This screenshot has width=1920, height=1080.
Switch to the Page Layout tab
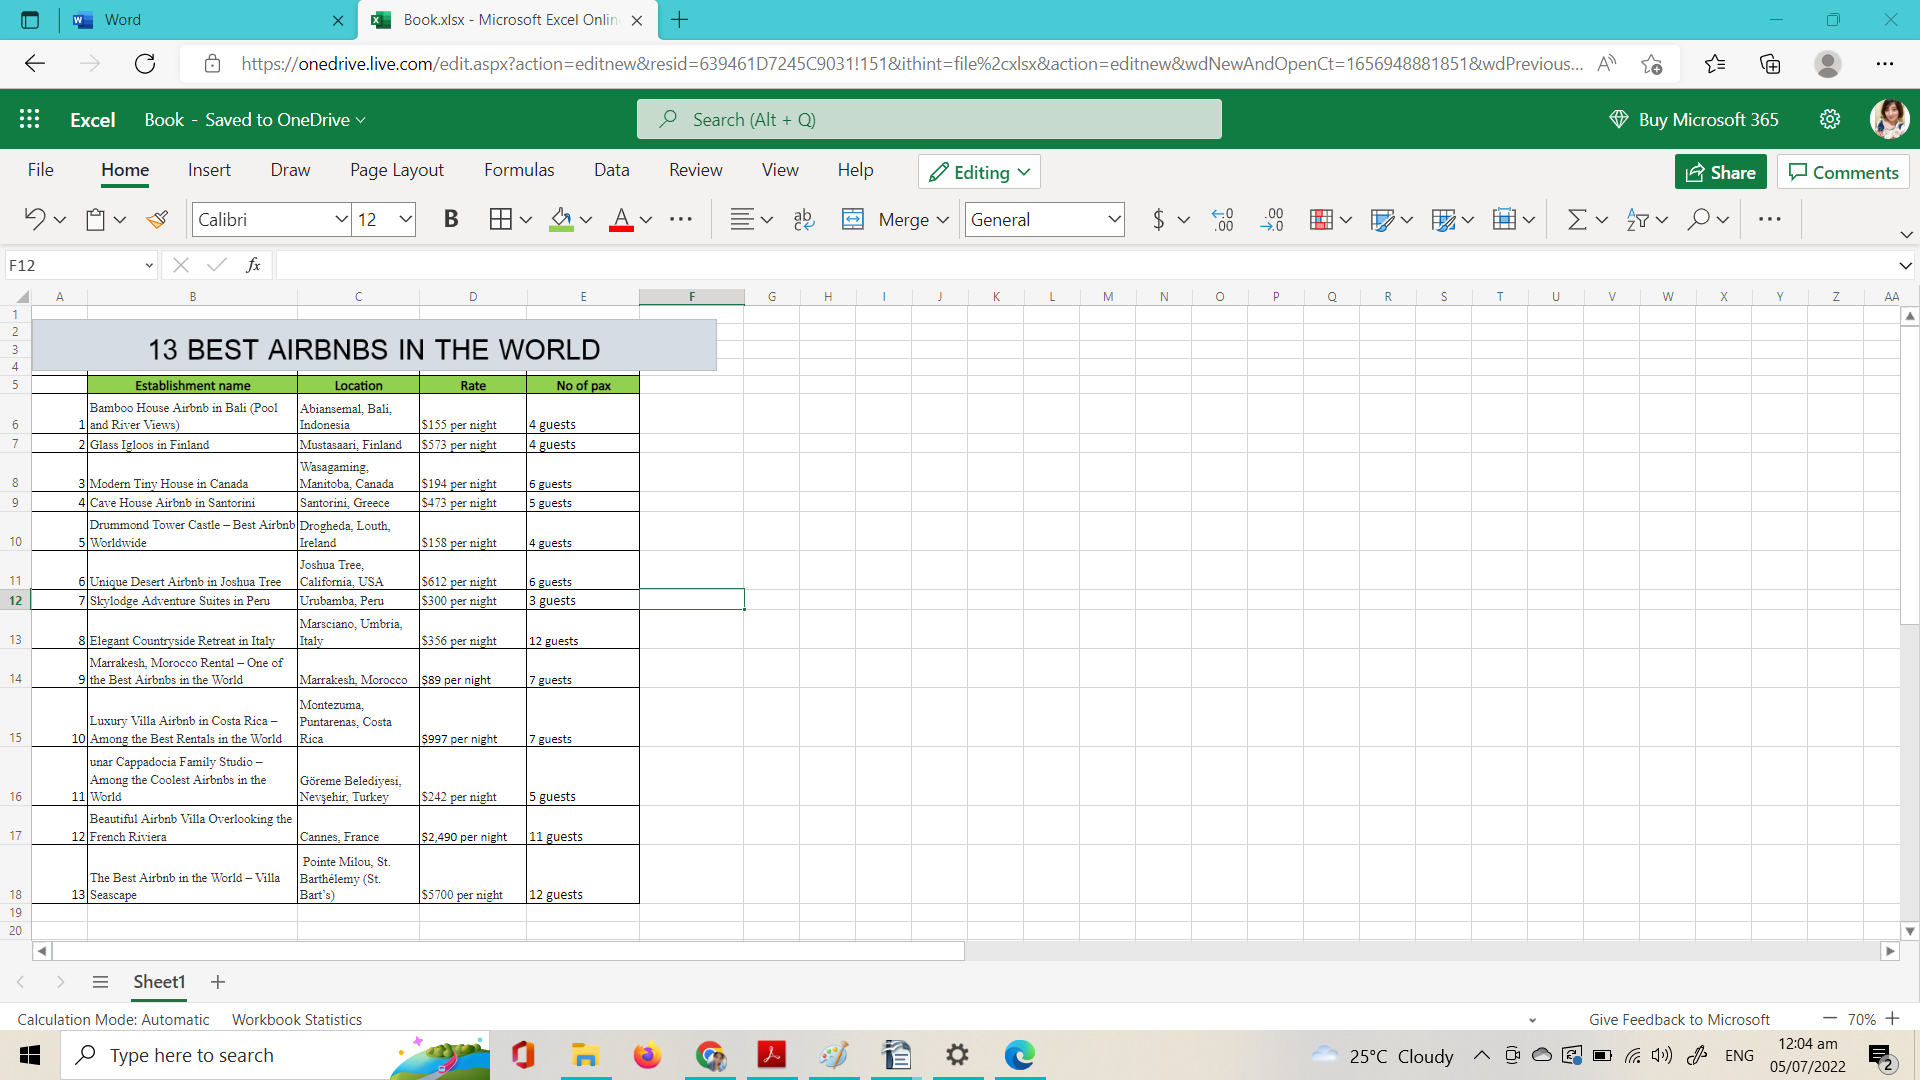396,170
